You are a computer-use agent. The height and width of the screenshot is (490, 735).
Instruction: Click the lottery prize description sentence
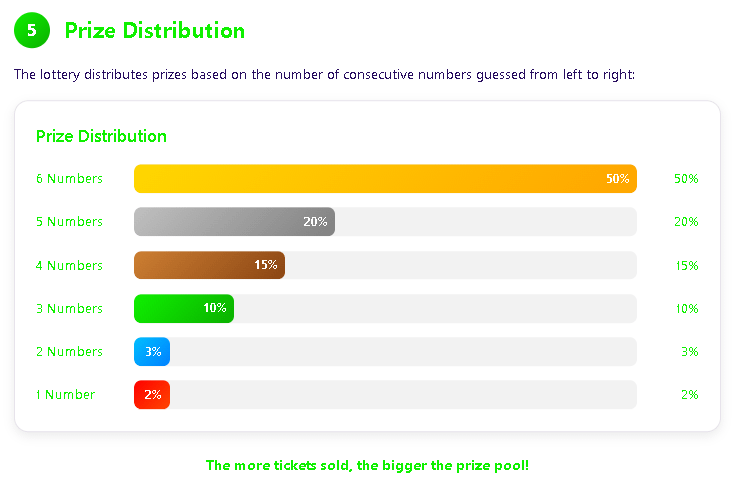click(324, 74)
